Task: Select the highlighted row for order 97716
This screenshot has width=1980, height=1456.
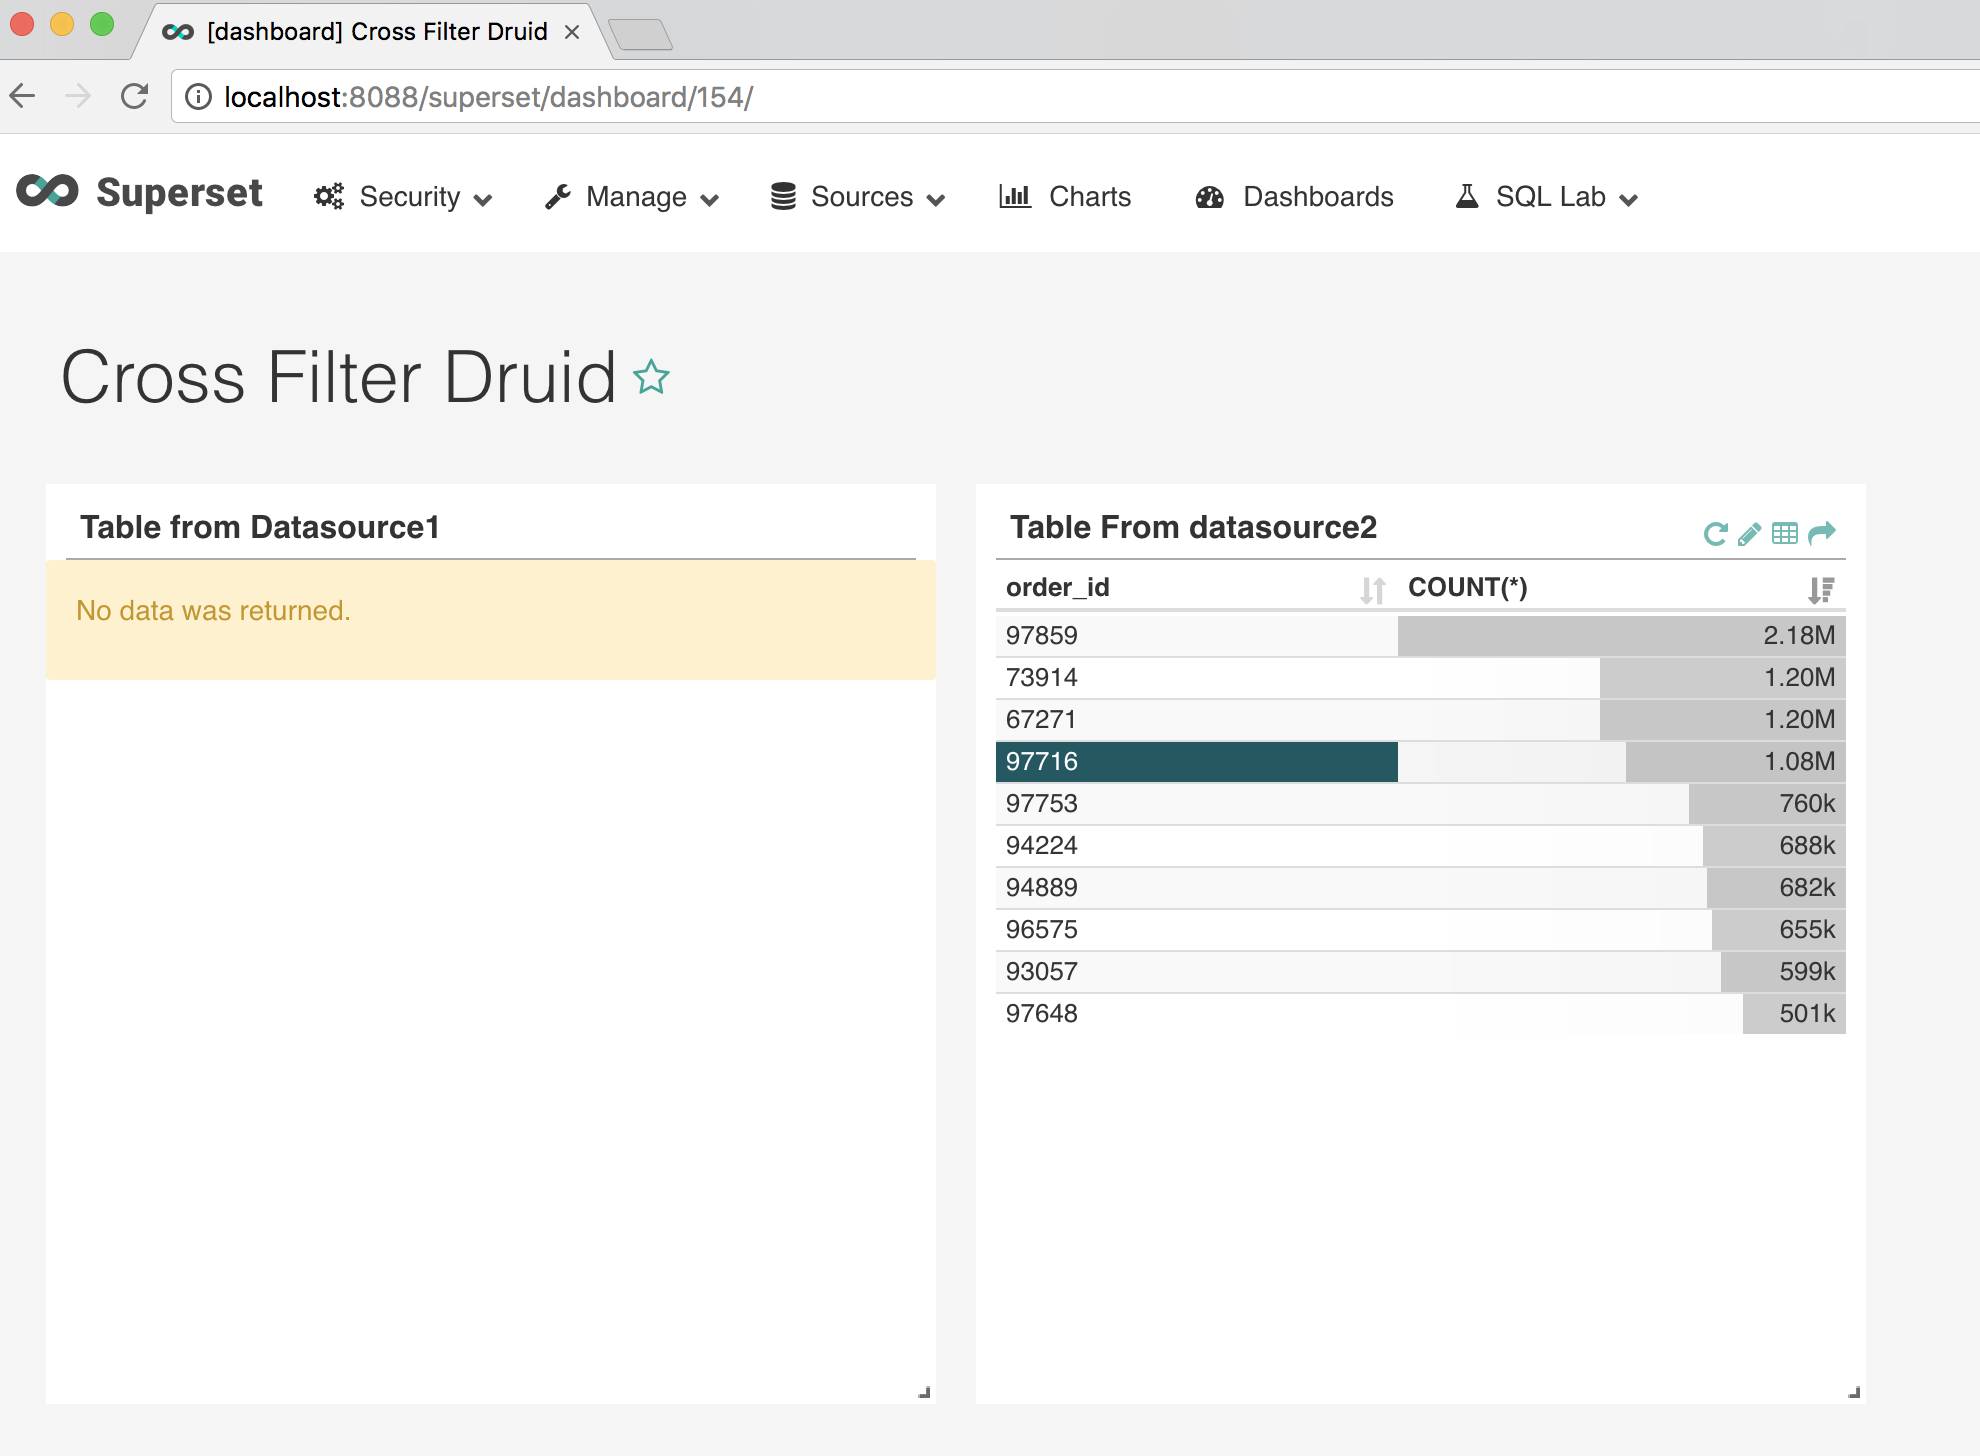Action: click(x=1197, y=761)
